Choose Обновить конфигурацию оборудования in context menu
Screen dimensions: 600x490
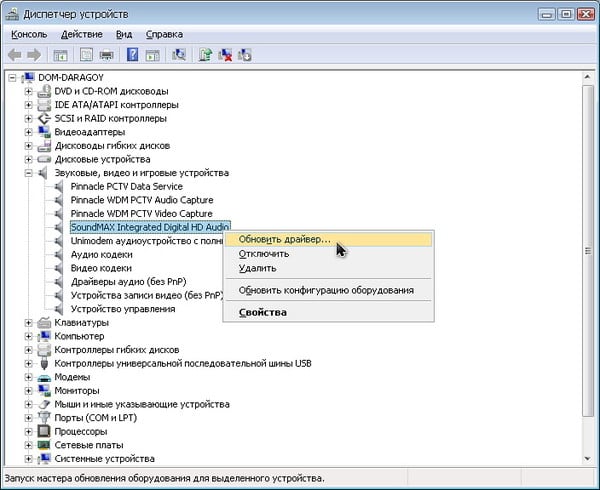click(328, 290)
